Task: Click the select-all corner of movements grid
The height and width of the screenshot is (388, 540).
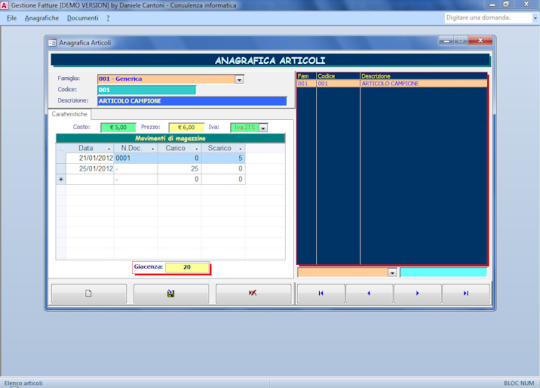Action: [61, 148]
